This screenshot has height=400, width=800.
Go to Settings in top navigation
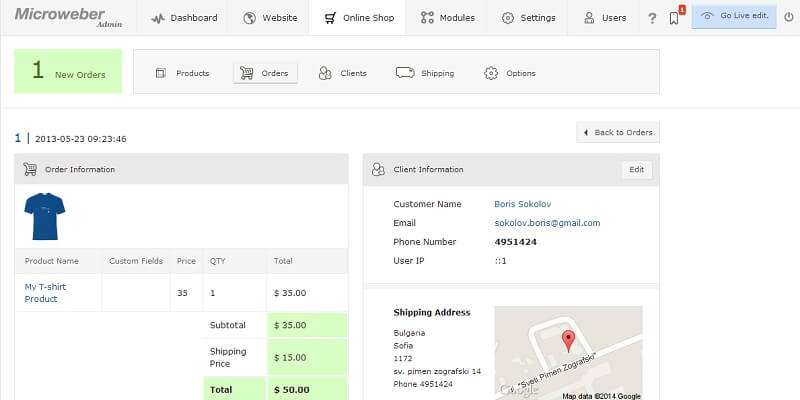click(x=528, y=18)
